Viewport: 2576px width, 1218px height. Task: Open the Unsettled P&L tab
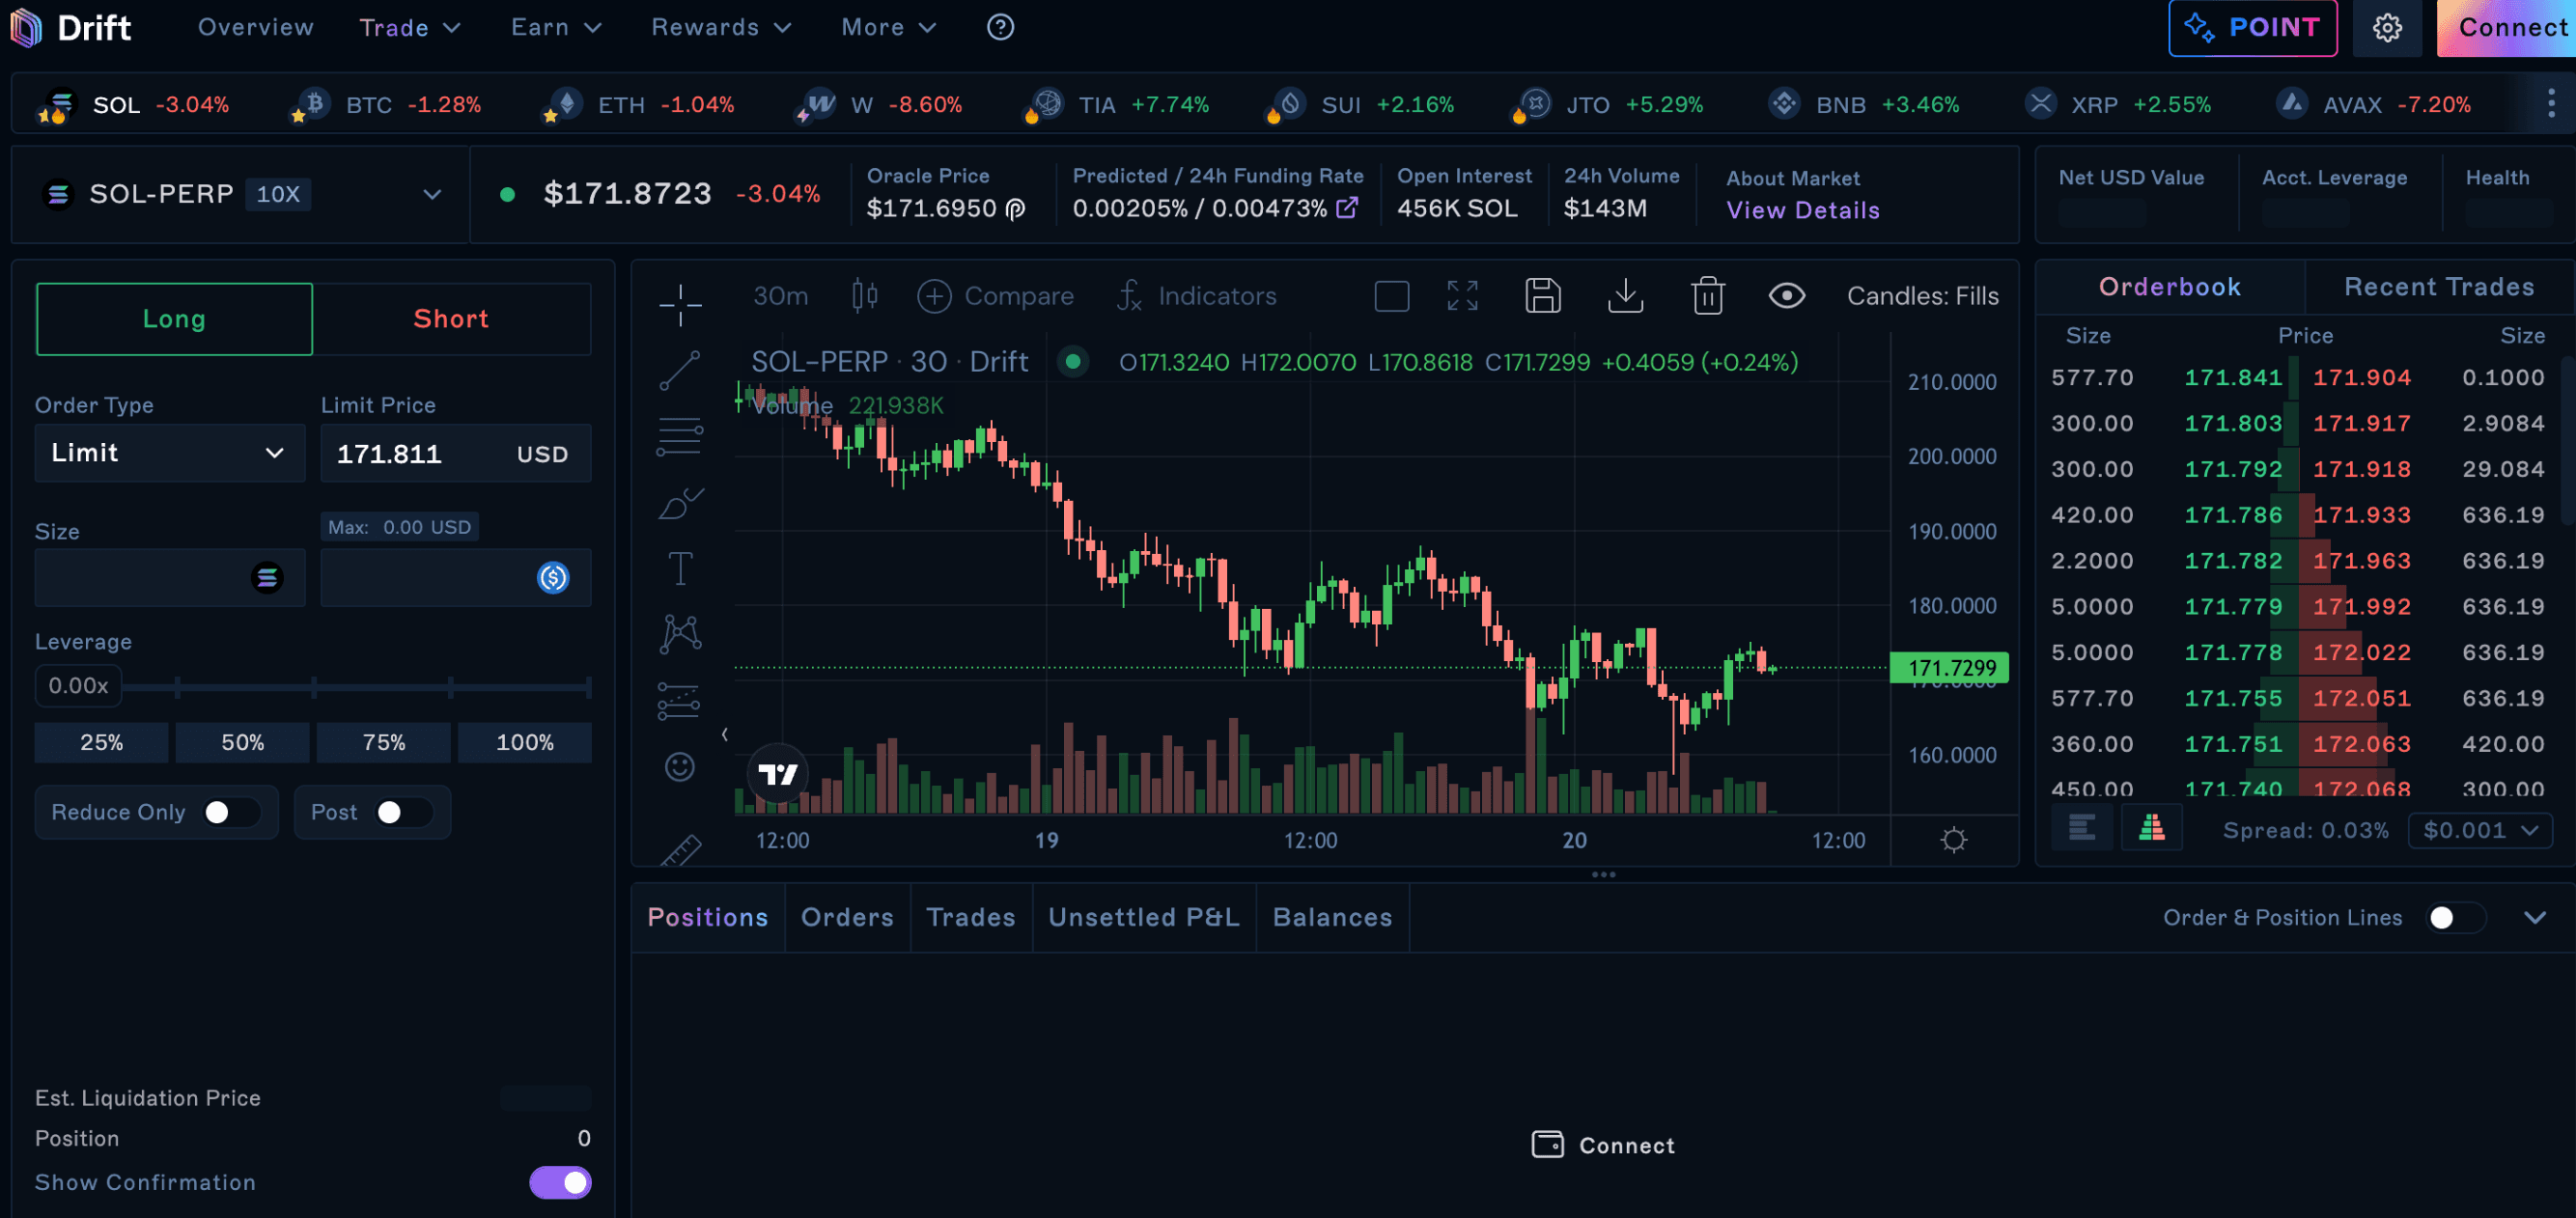coord(1143,917)
